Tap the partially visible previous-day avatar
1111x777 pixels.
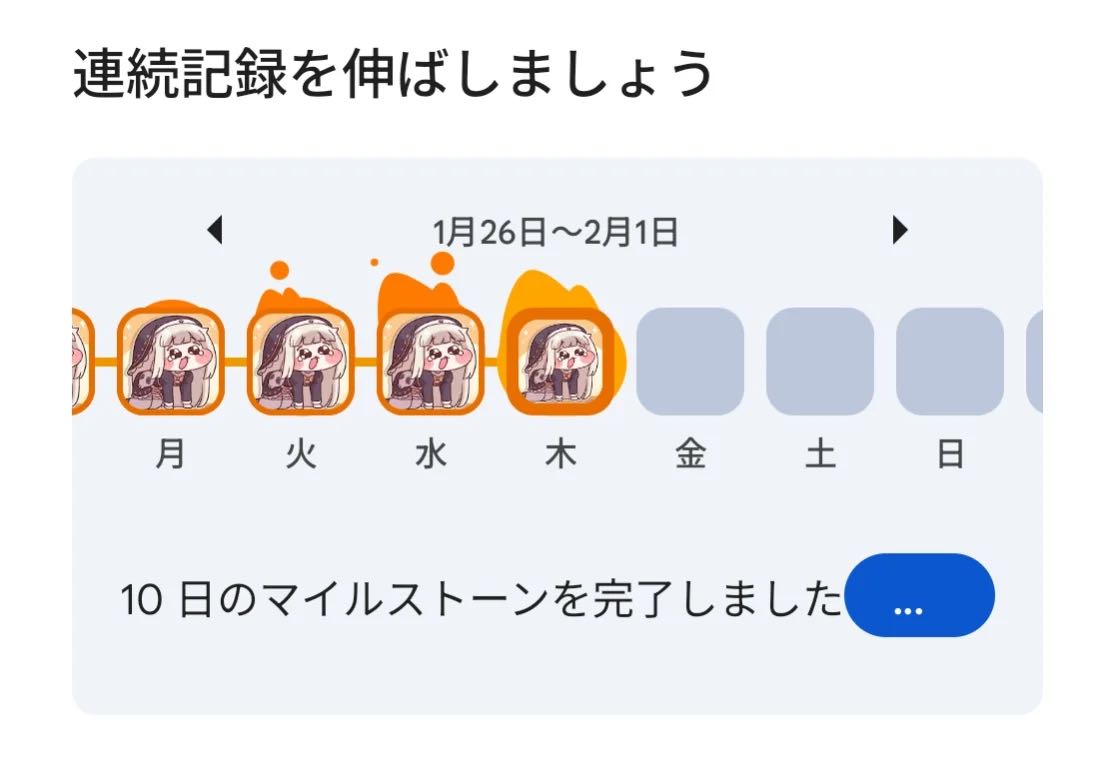(x=83, y=361)
